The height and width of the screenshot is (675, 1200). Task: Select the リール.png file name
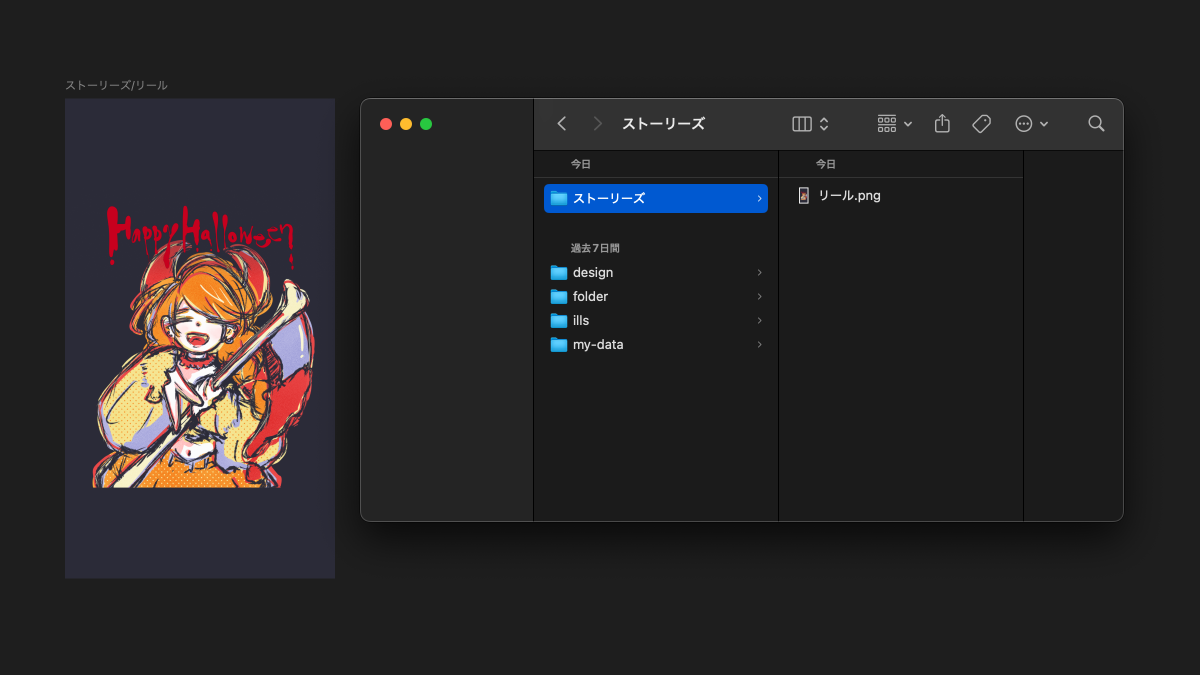click(849, 196)
